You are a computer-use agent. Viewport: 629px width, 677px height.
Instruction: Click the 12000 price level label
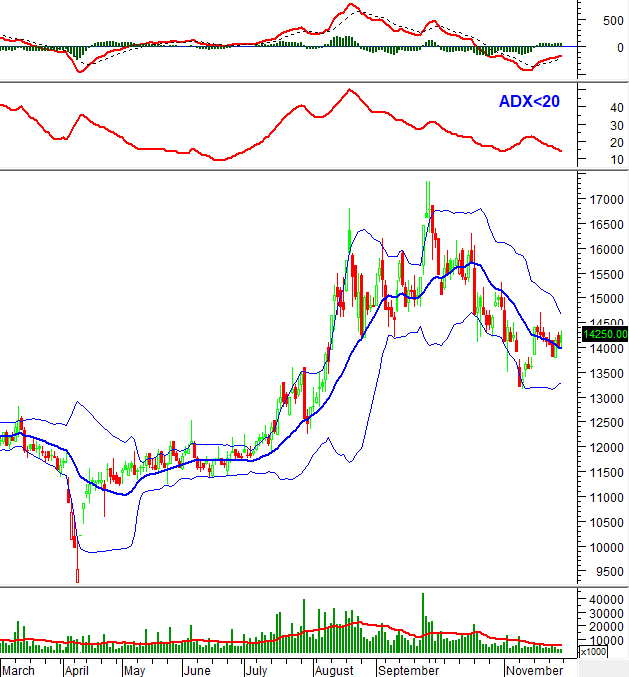tap(603, 448)
